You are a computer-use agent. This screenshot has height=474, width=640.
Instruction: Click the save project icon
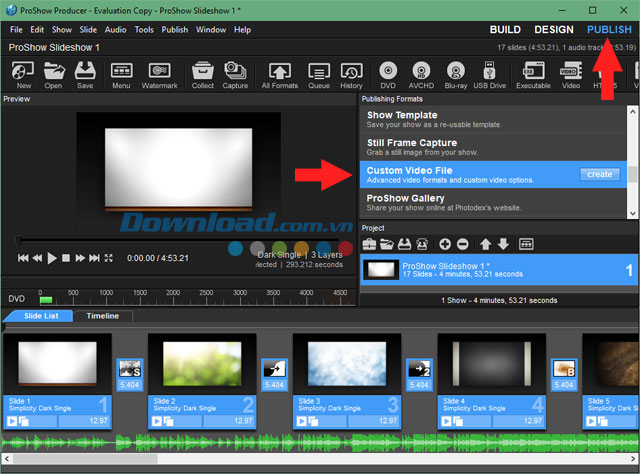pos(404,244)
